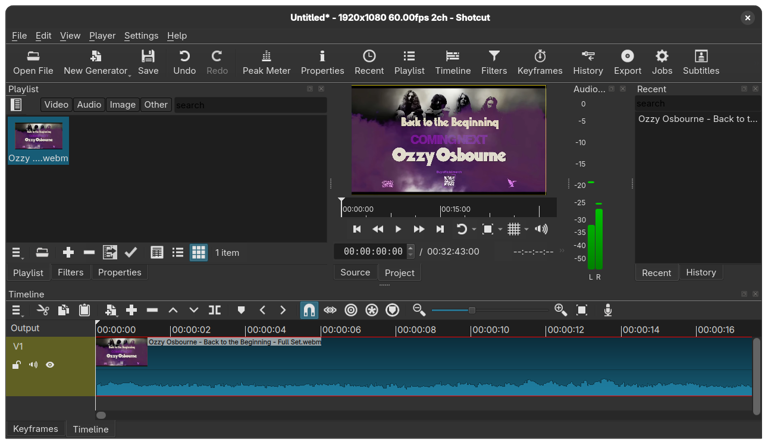Open the Export panel
This screenshot has height=445, width=768.
click(x=627, y=62)
